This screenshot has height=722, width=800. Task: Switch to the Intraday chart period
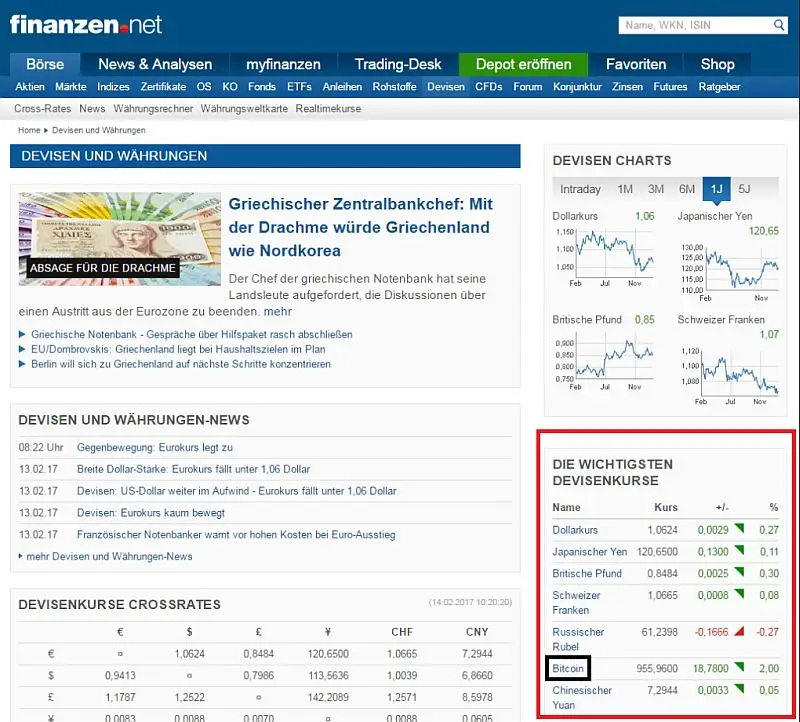click(x=581, y=189)
